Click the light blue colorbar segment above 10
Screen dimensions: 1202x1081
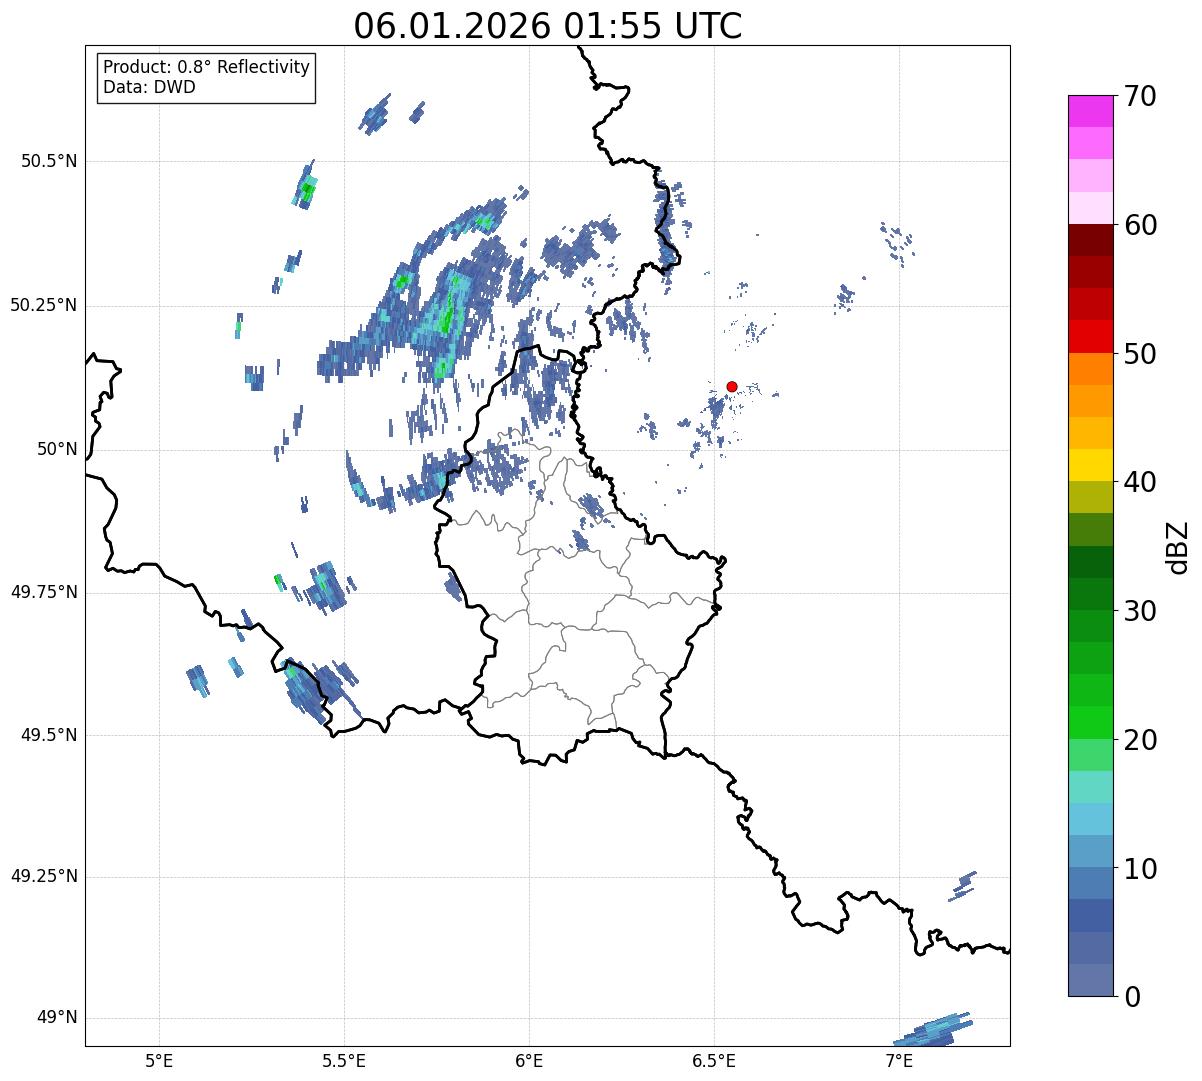tap(1090, 851)
